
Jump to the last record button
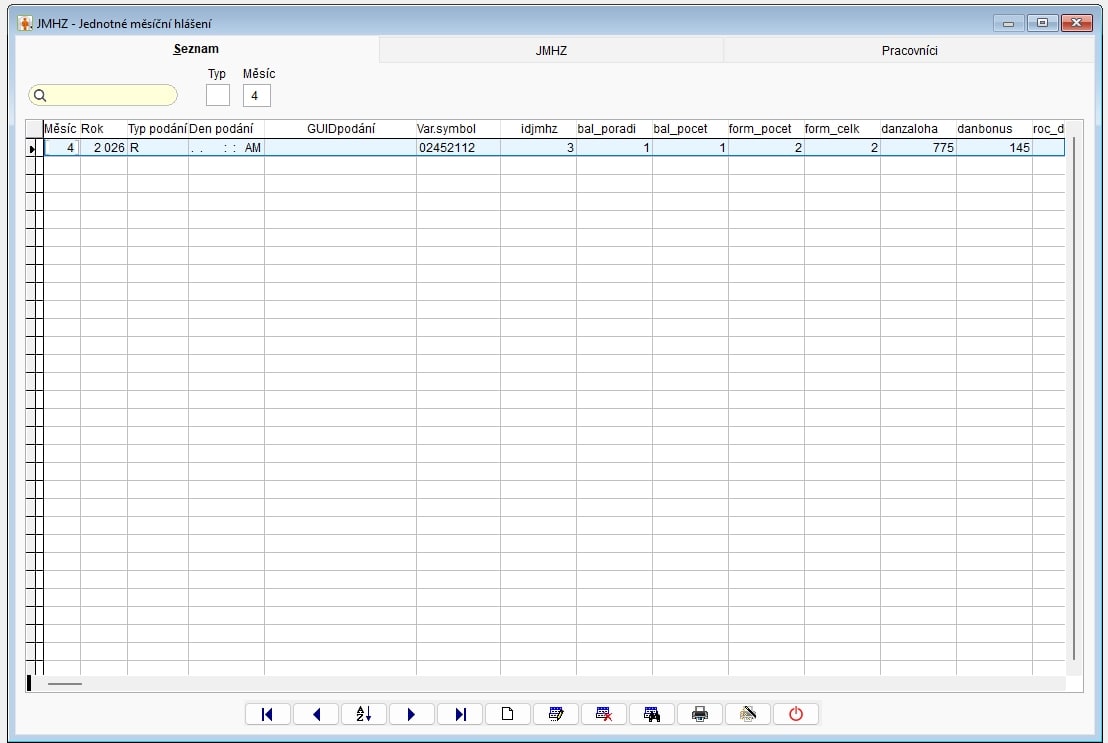tap(460, 714)
